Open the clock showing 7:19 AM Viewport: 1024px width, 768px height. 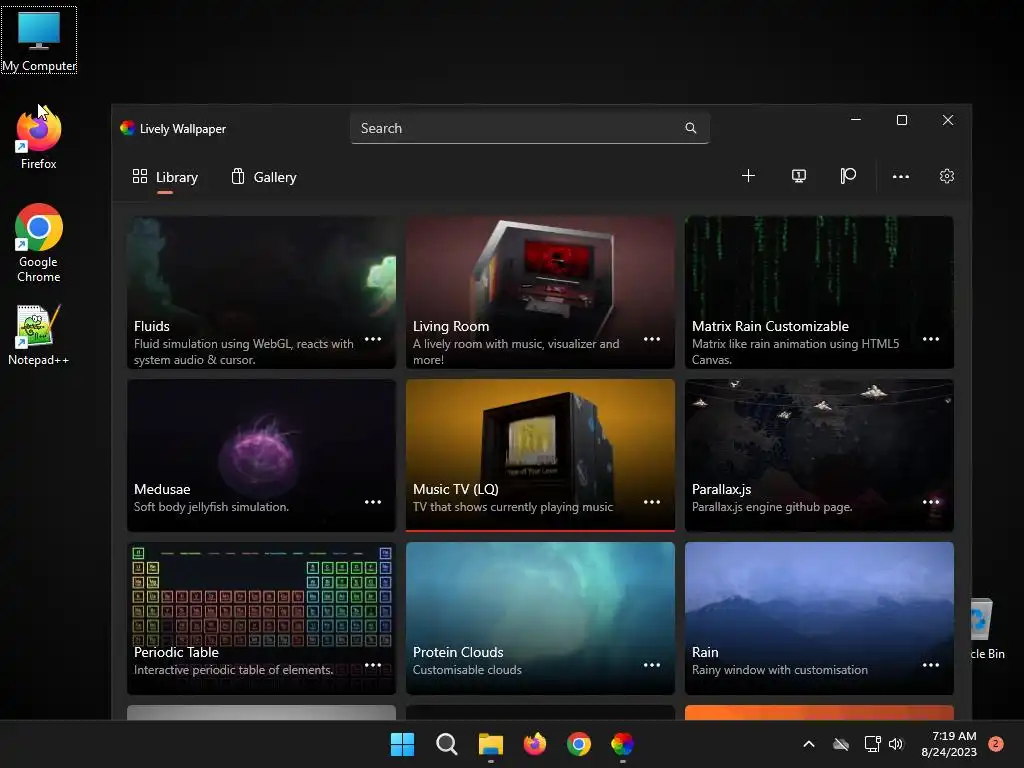click(949, 744)
